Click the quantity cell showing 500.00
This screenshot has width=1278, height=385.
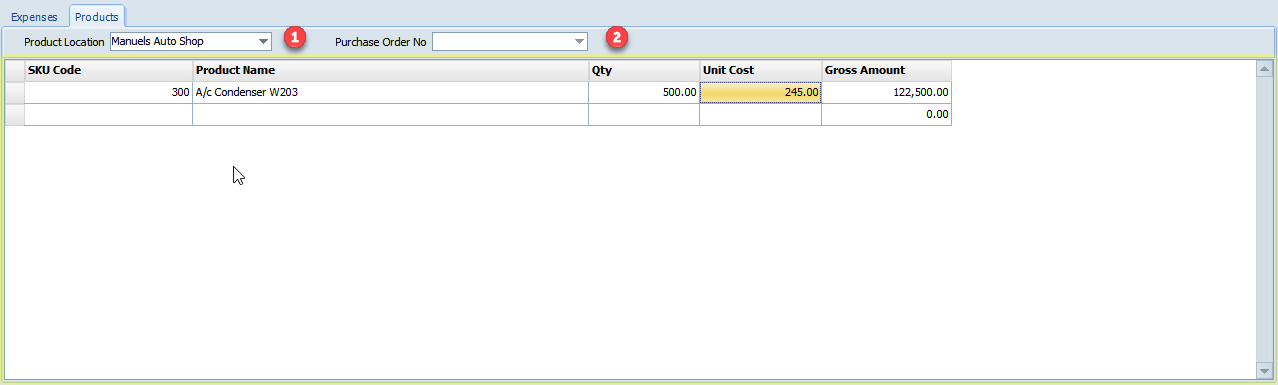click(x=645, y=92)
